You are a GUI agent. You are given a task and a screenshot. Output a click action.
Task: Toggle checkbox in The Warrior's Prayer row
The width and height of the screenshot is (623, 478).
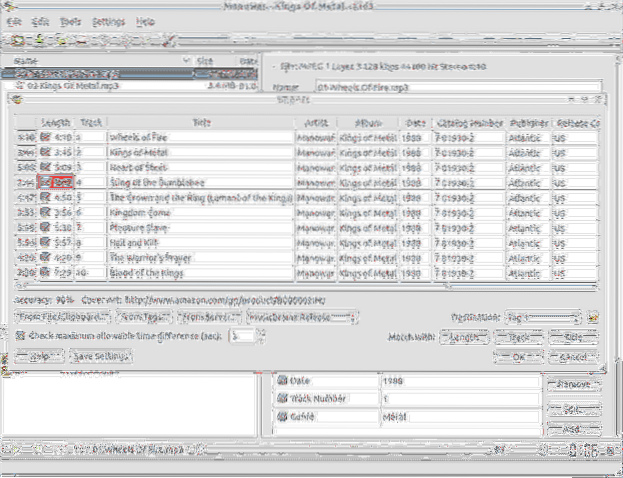point(45,257)
